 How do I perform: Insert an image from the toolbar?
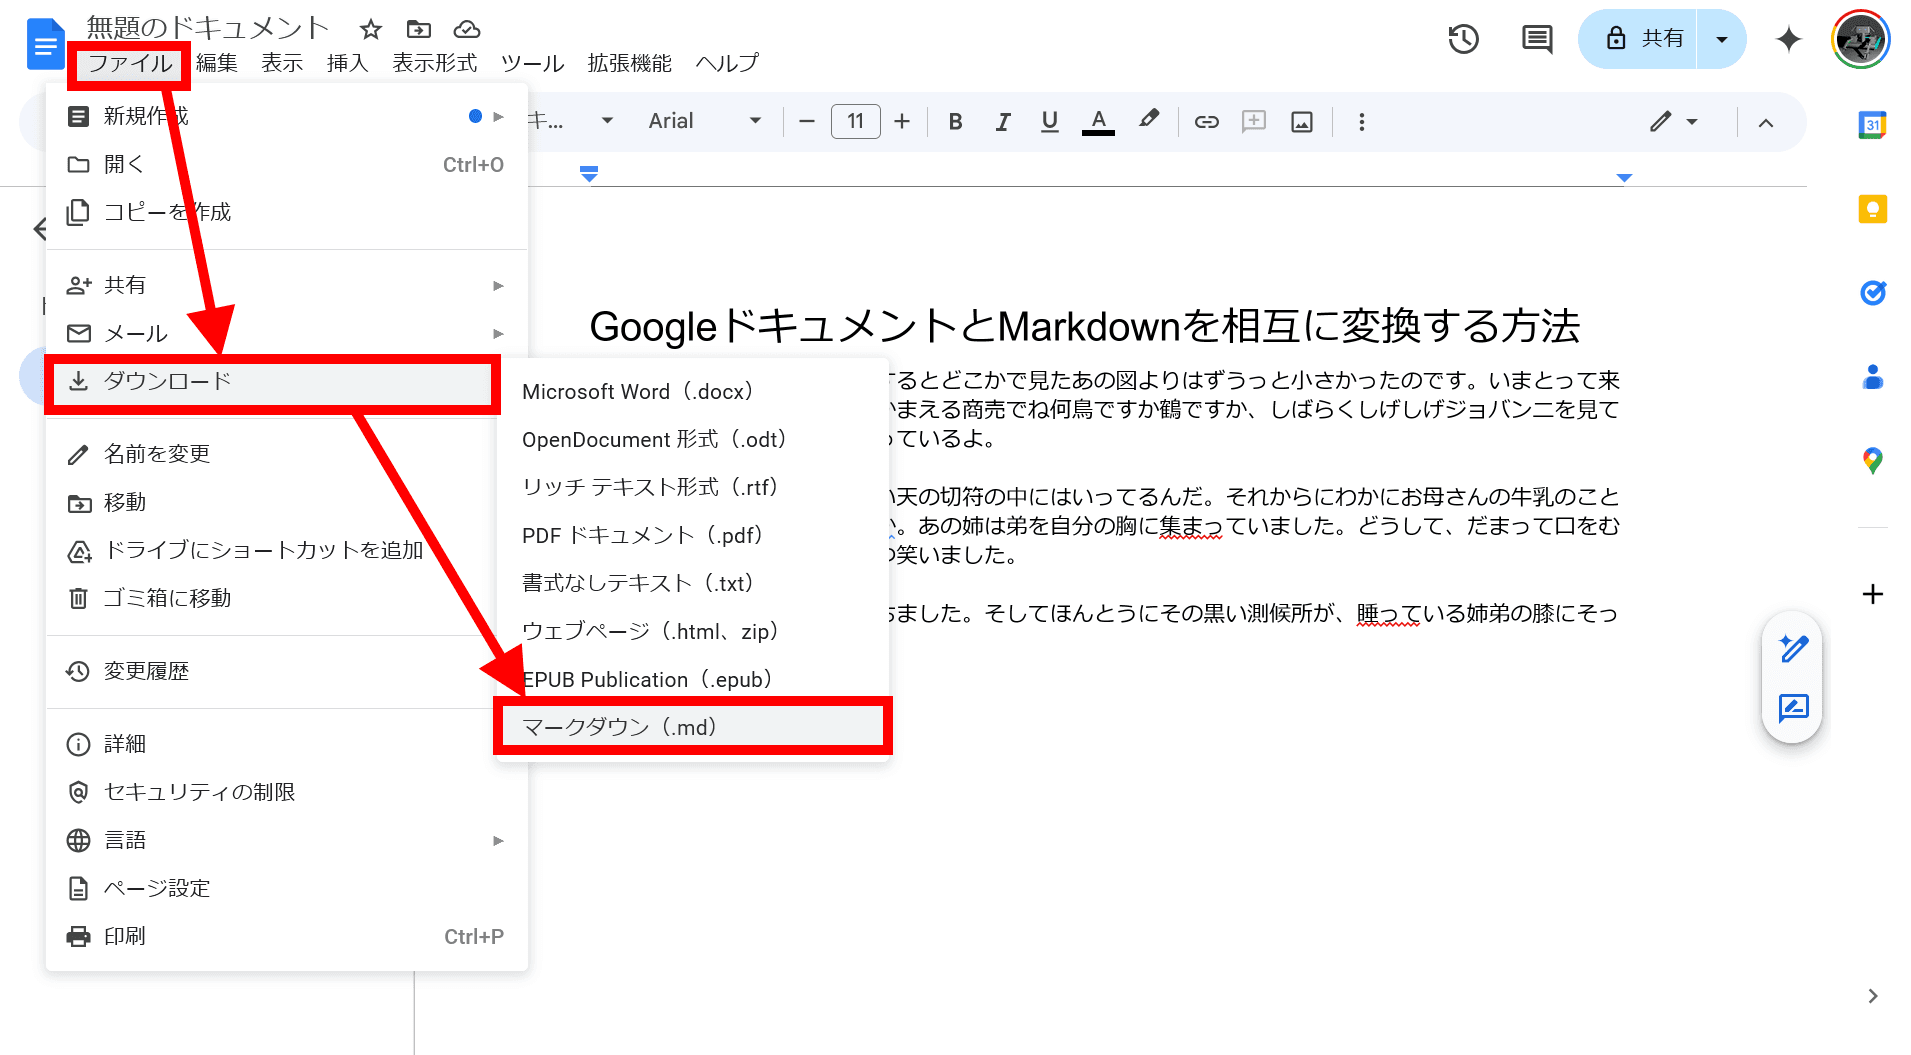(x=1302, y=121)
